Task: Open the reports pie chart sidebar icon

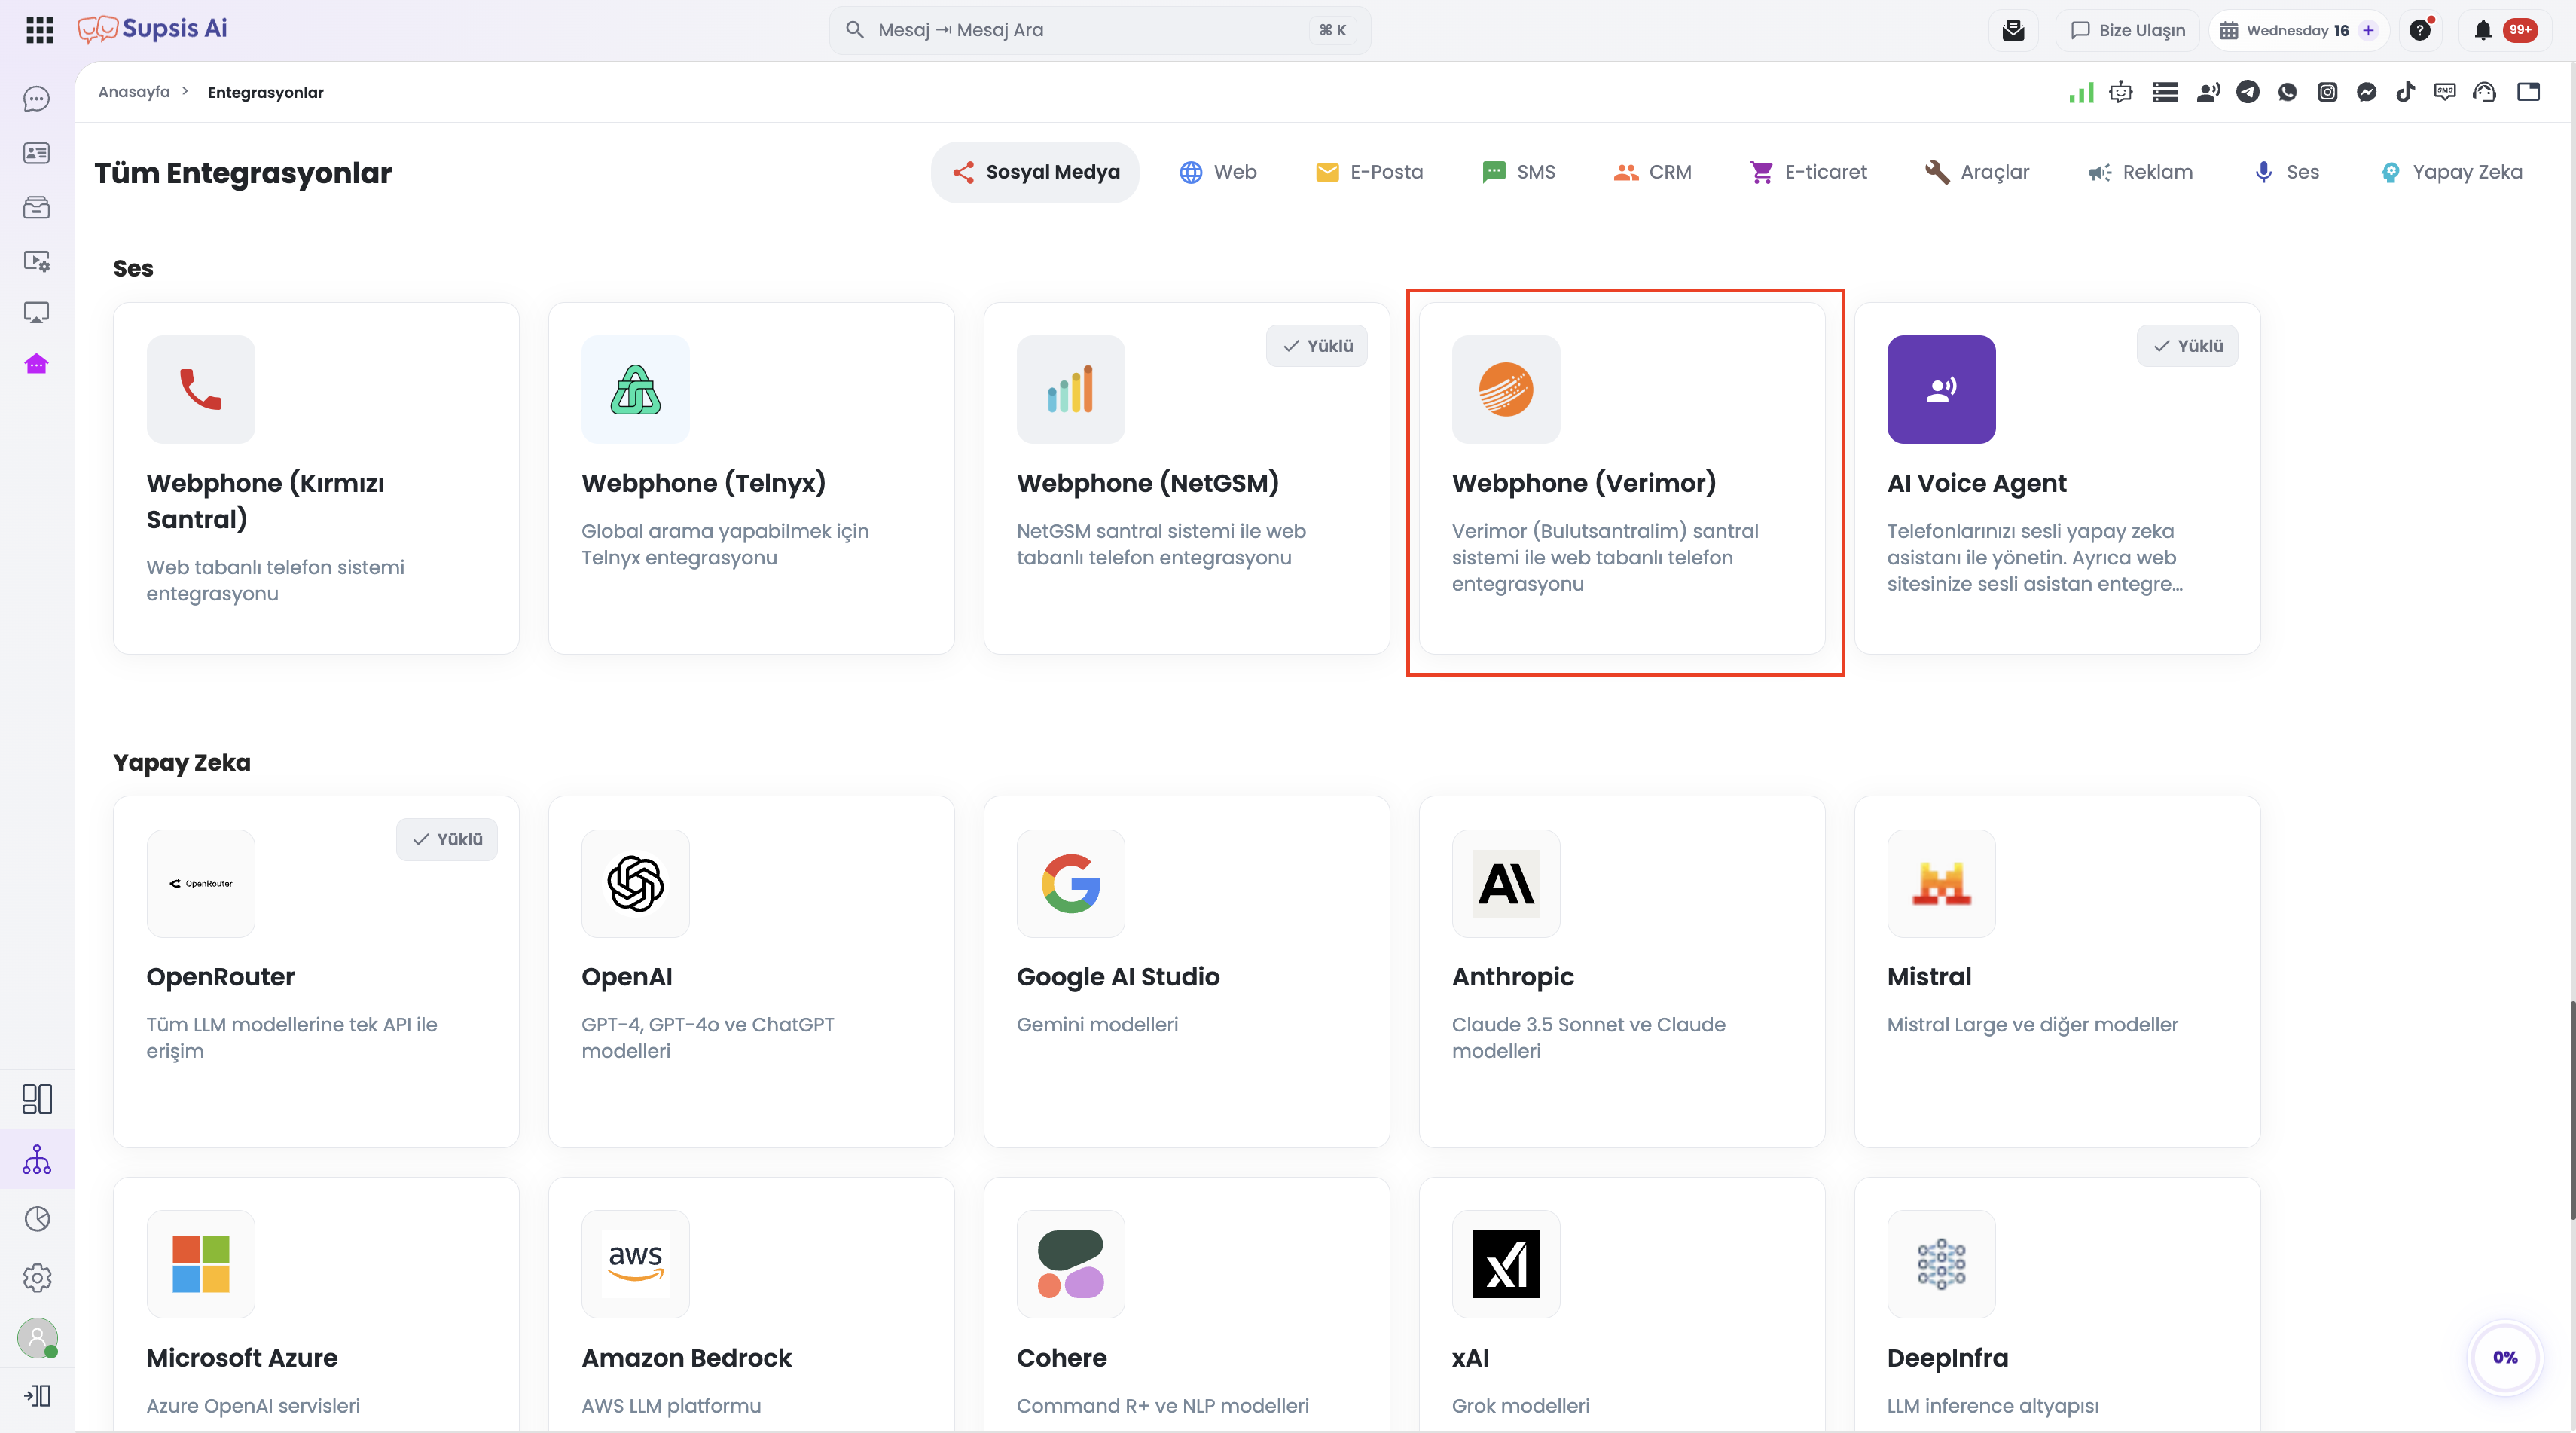Action: (x=37, y=1218)
